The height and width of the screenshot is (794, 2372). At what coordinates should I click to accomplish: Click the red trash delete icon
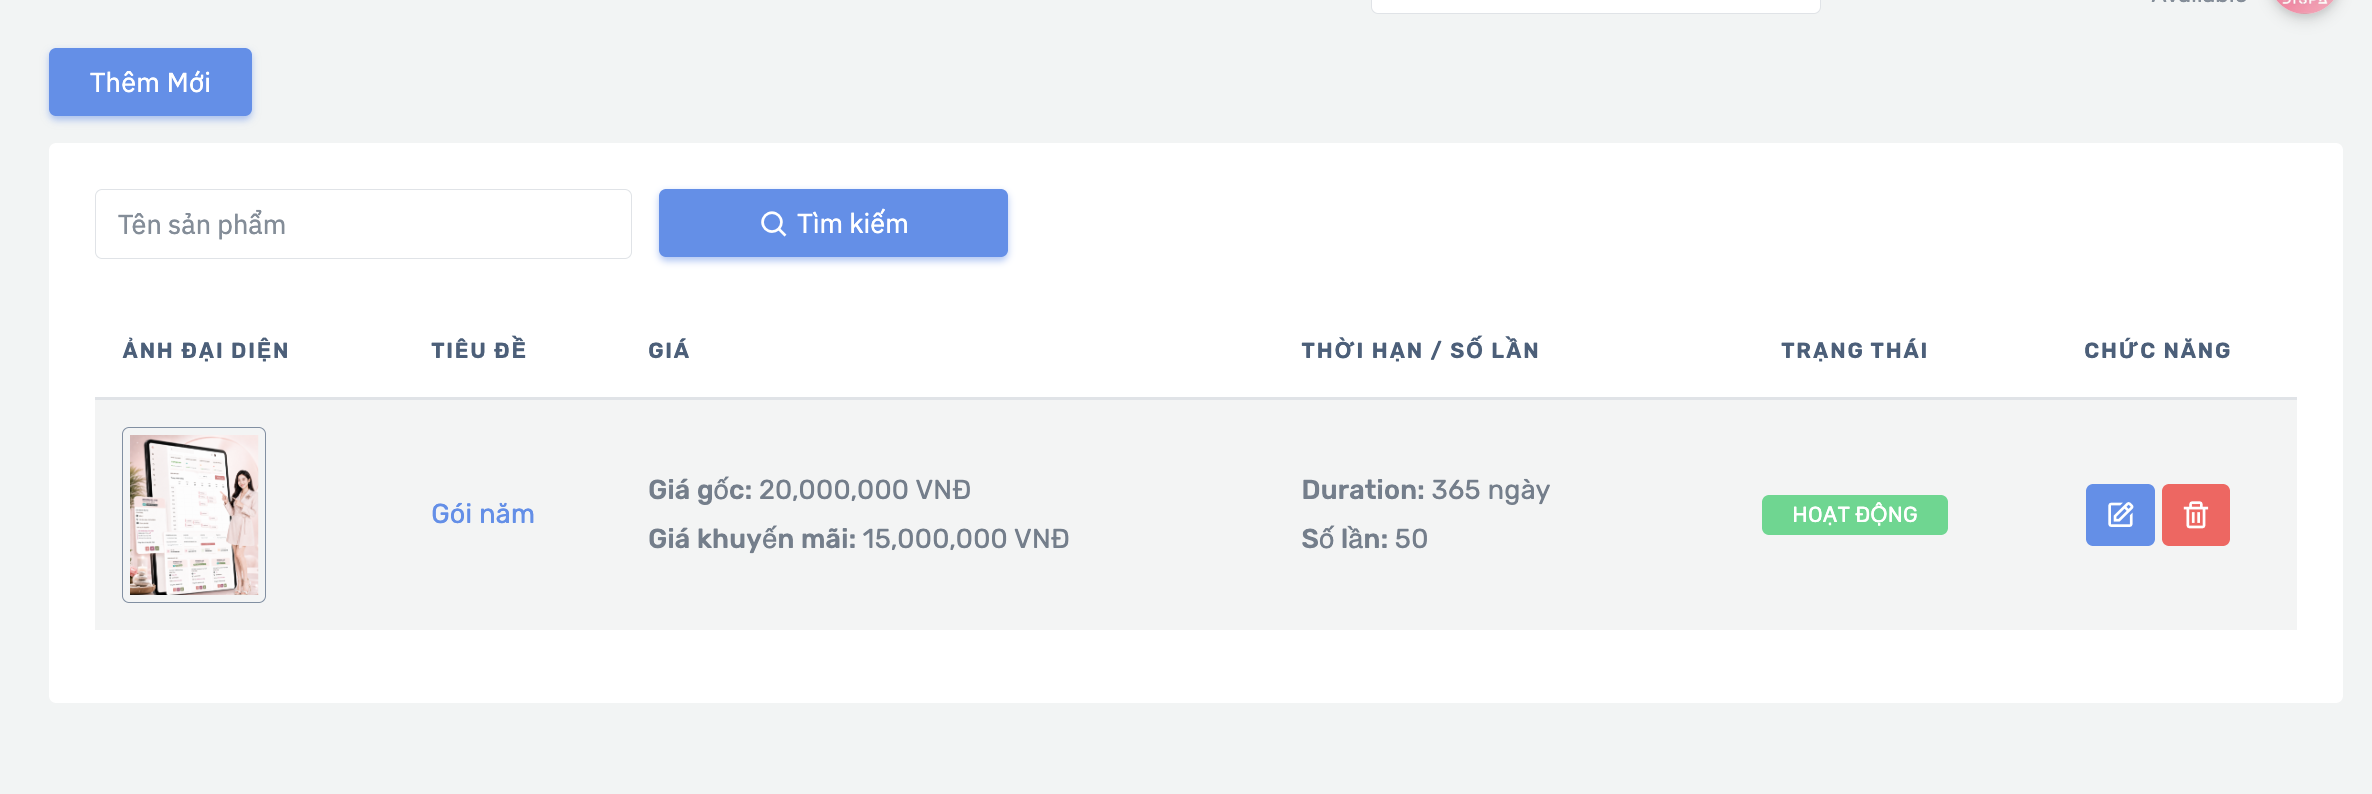tap(2196, 515)
